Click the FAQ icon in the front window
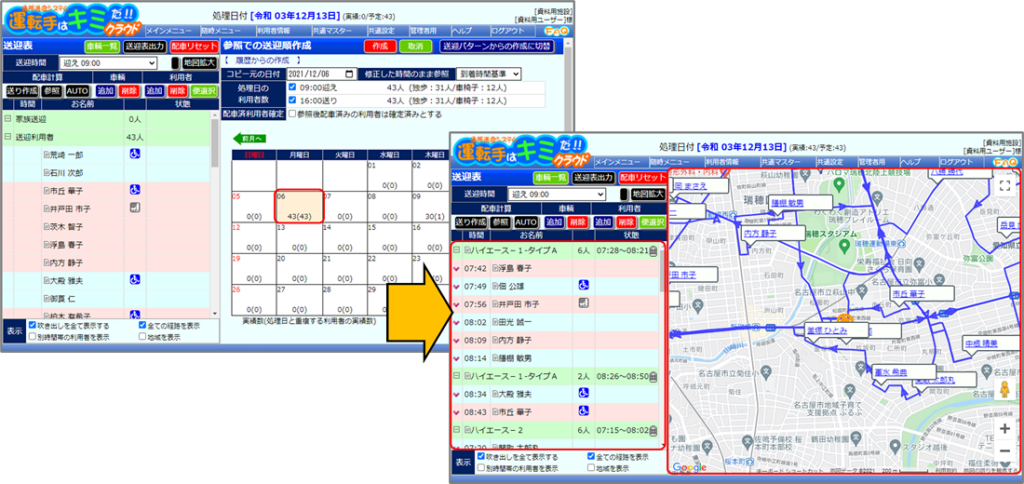Screen dimensions: 1024x484 pyautogui.click(x=1006, y=161)
